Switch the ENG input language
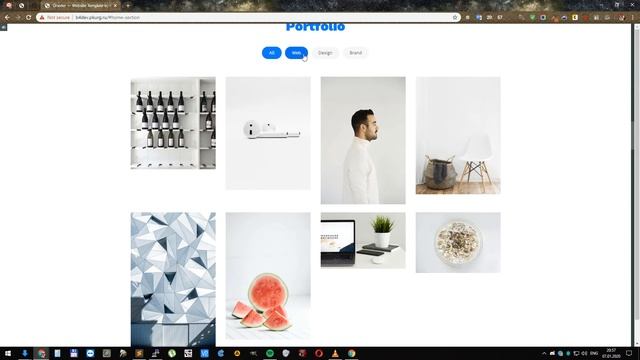 [594, 353]
